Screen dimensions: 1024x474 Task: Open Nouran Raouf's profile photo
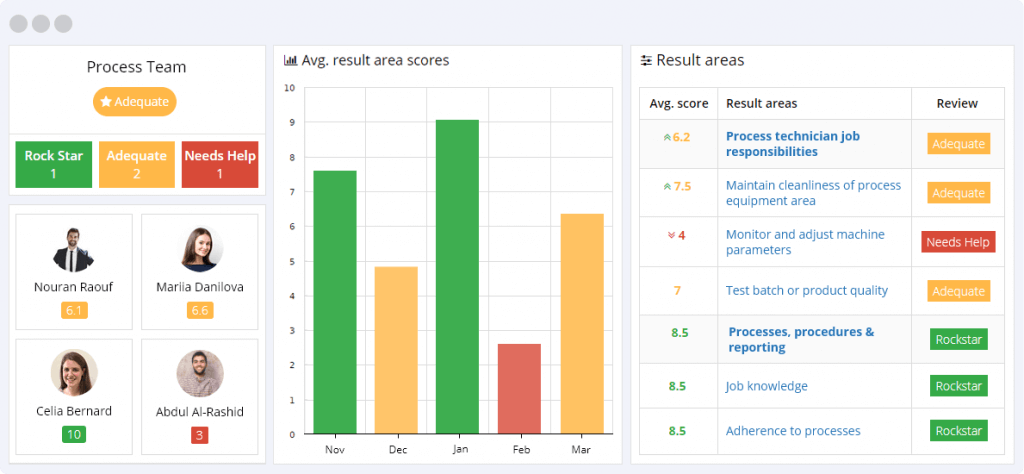74,250
